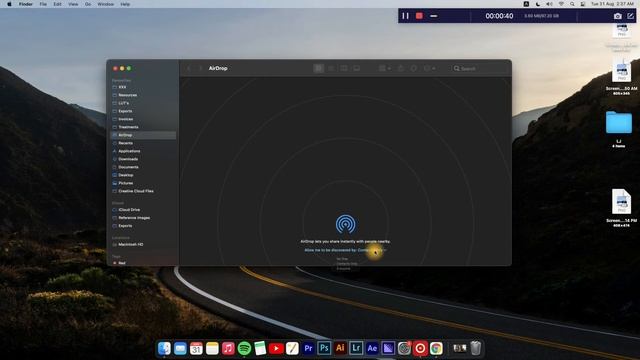
Task: Click the blue AirDrop radar icon
Action: pos(345,224)
